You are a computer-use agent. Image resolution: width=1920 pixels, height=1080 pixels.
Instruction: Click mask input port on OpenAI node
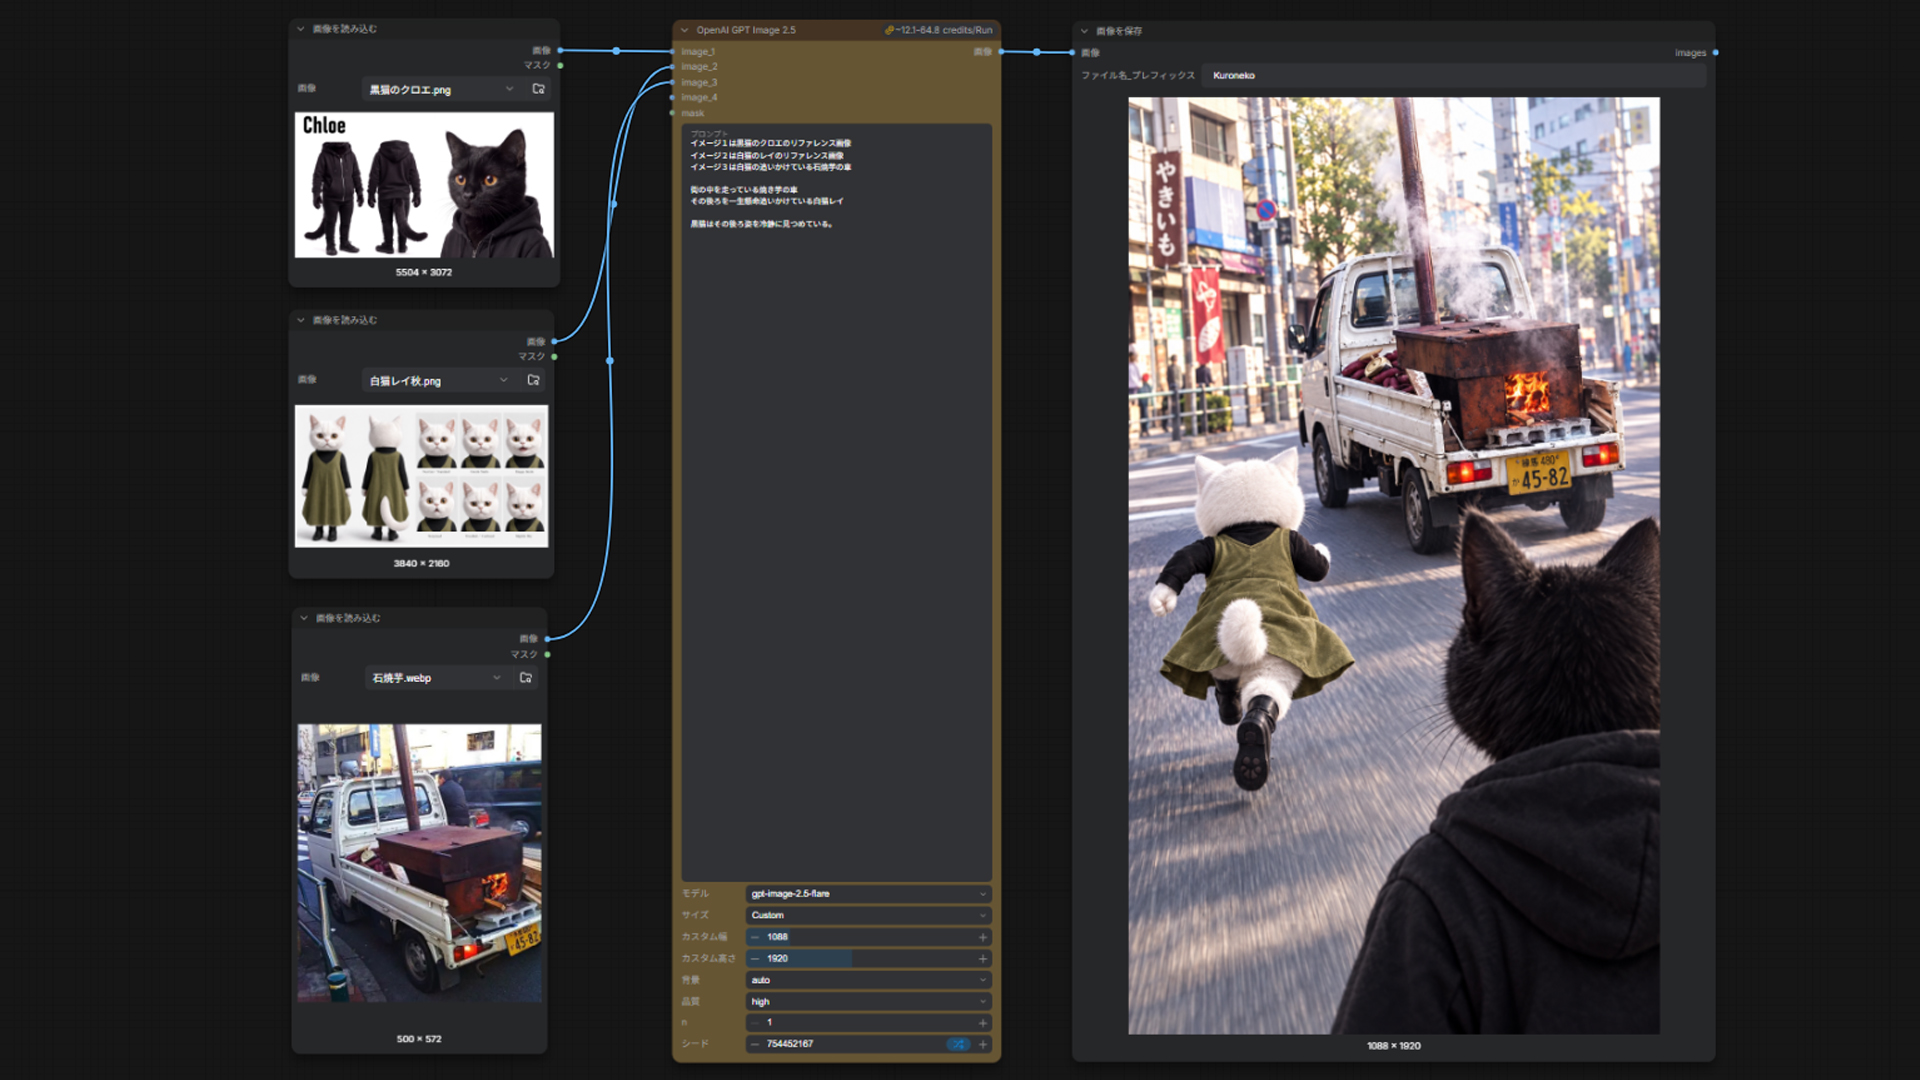pyautogui.click(x=673, y=113)
